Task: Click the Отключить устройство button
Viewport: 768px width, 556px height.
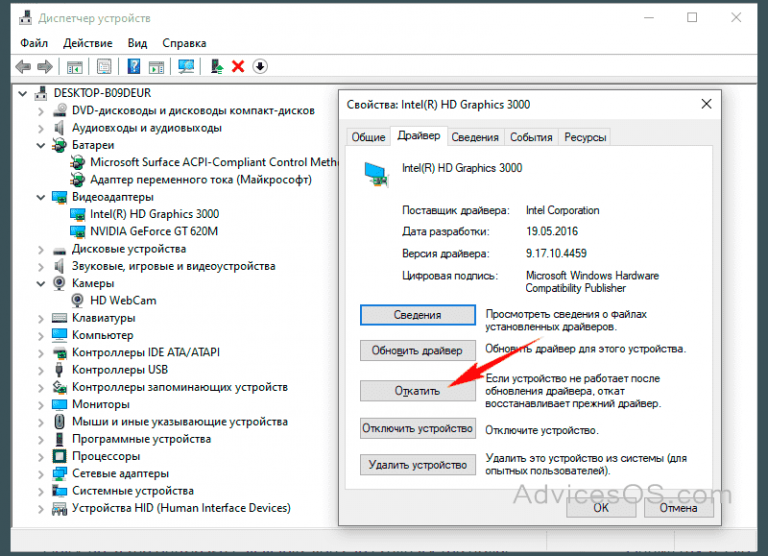Action: pos(418,428)
